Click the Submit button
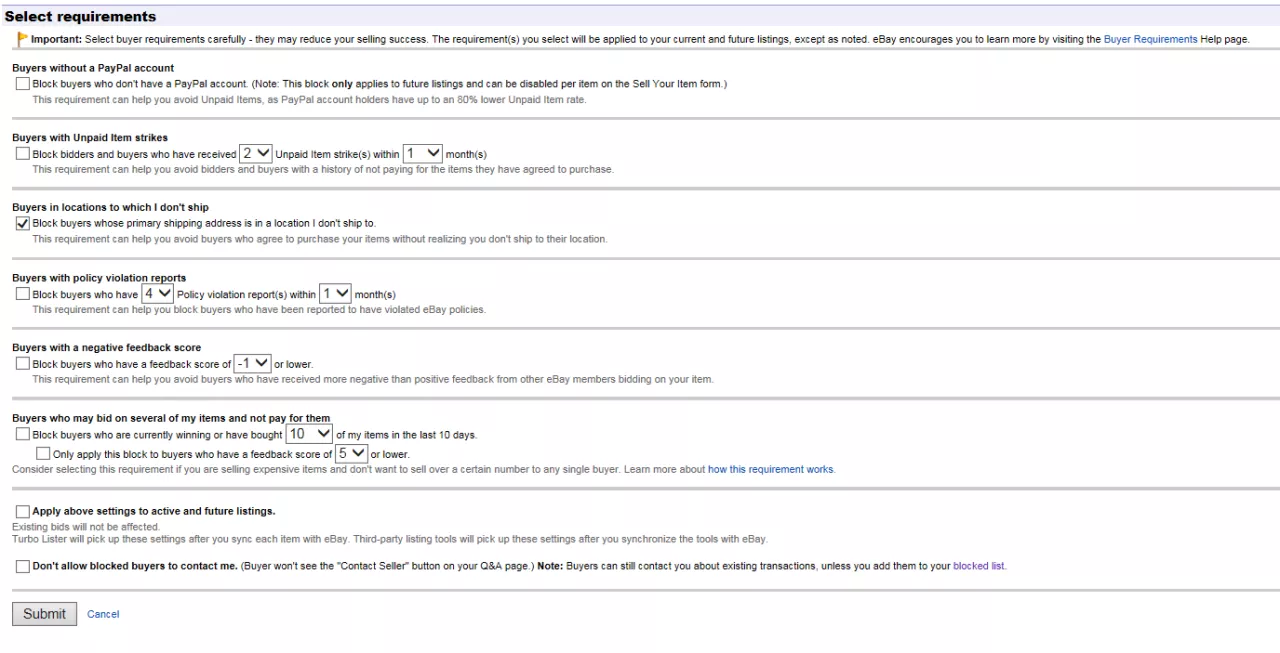This screenshot has height=653, width=1280. tap(45, 614)
